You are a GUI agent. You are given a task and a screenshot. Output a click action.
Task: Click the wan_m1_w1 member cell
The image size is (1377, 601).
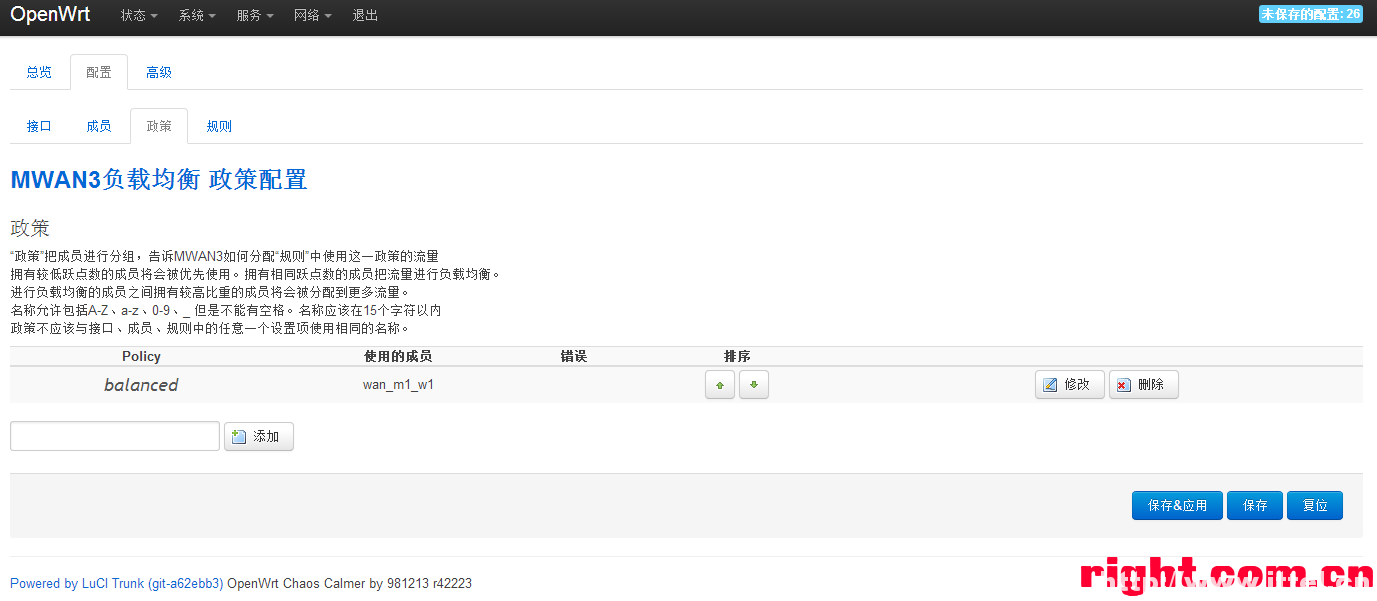tap(398, 385)
